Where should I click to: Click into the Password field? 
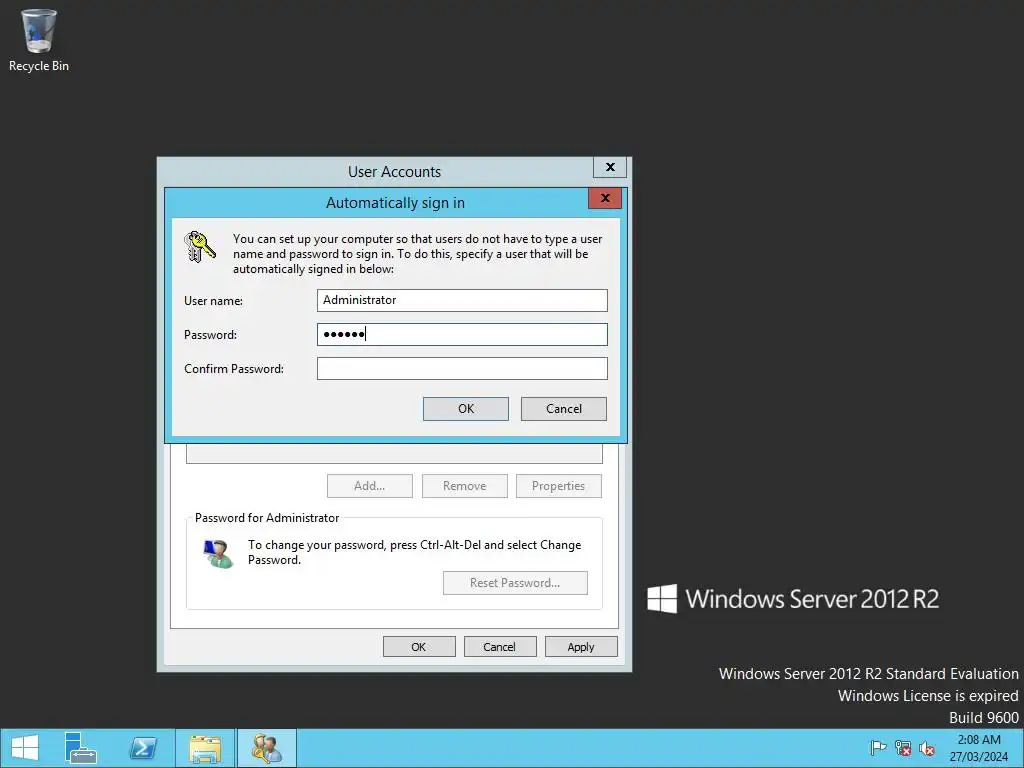point(462,334)
